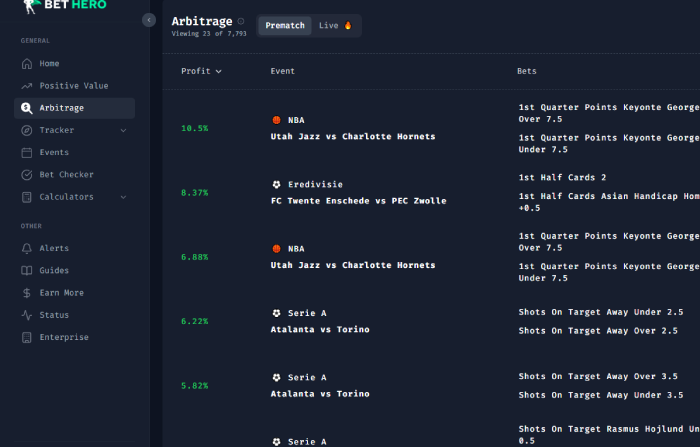700x447 pixels.
Task: Open Atalanta vs Torino 5.82% event
Action: click(320, 394)
